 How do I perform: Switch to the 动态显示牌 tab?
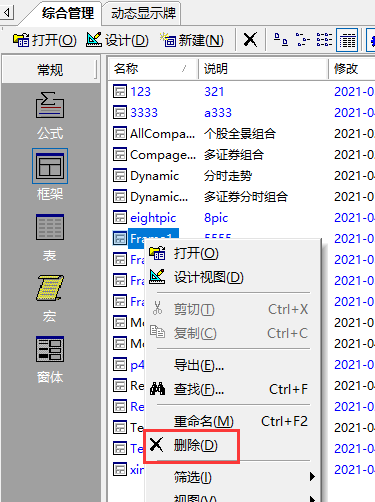(143, 14)
